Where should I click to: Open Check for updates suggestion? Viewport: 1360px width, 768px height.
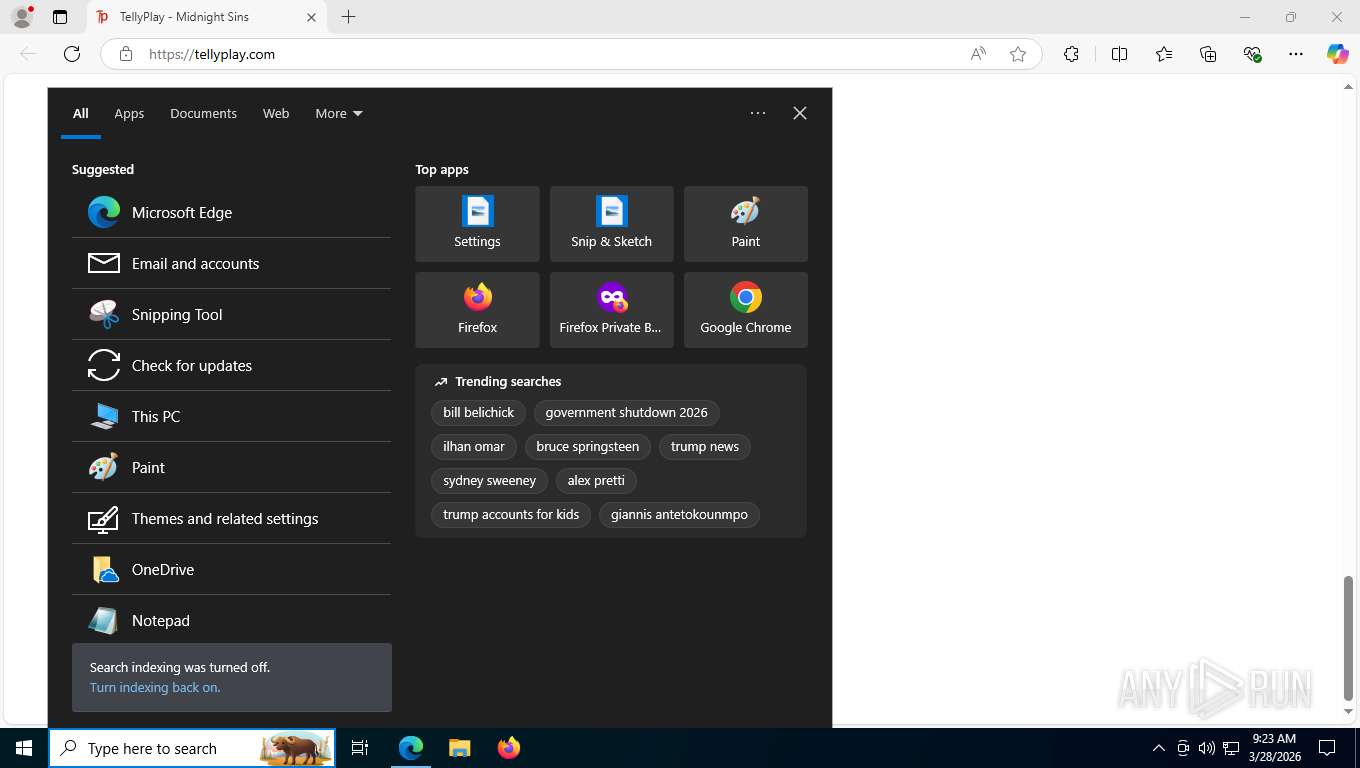tap(231, 365)
